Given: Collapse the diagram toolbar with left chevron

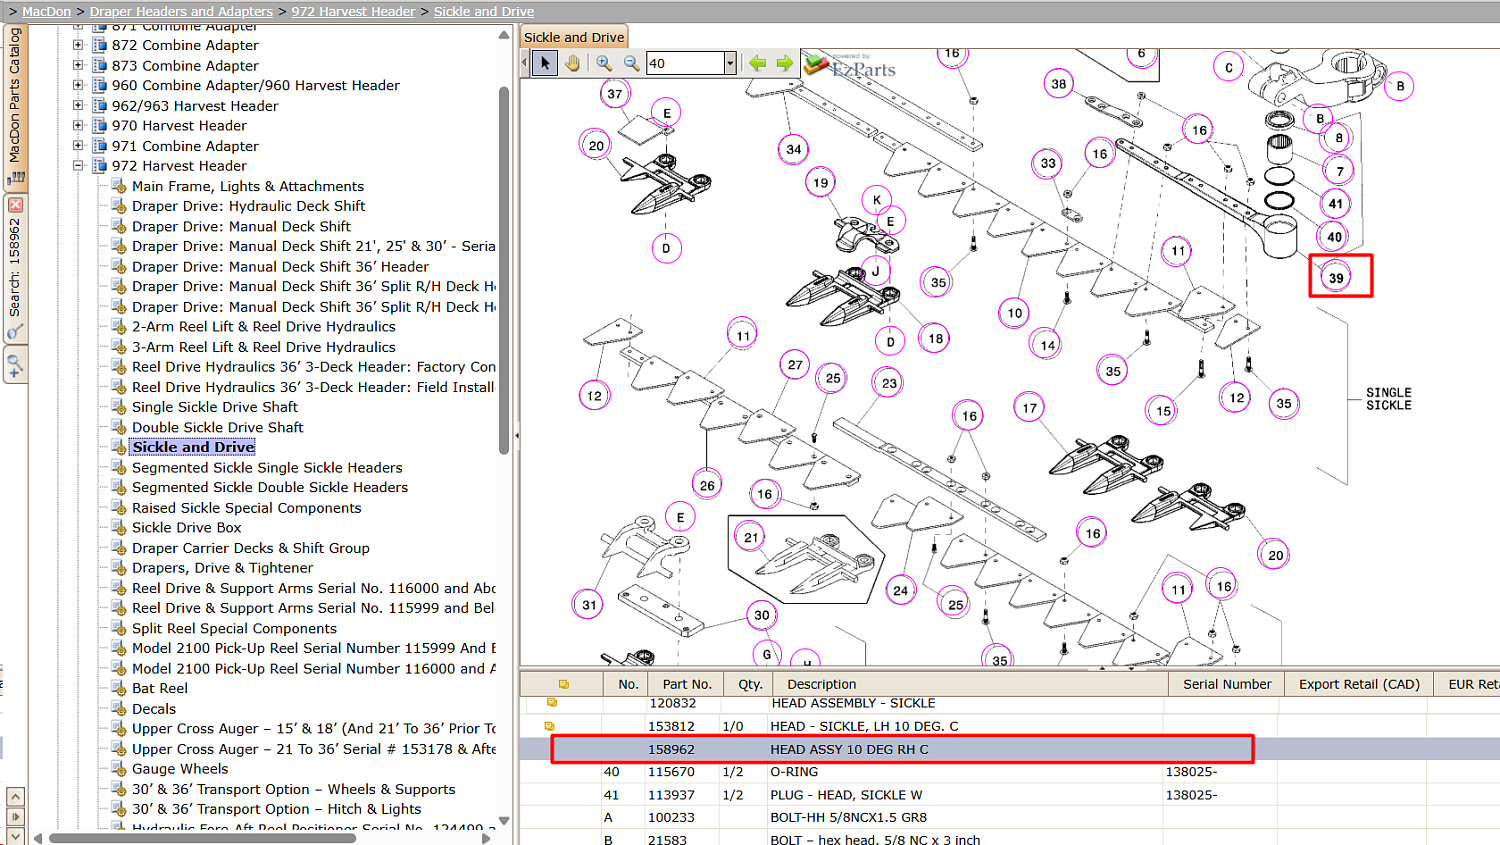Looking at the screenshot, I should click(x=525, y=63).
